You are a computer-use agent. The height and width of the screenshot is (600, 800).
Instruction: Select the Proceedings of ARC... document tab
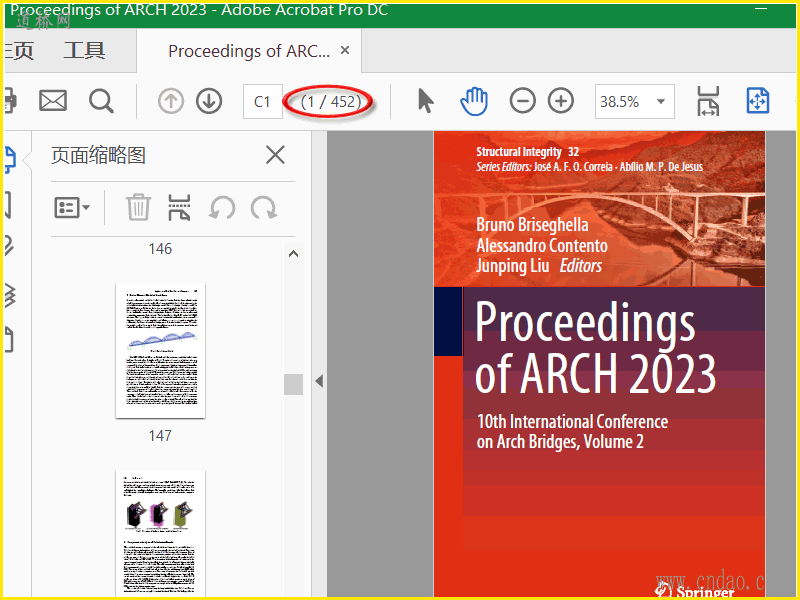[x=249, y=51]
